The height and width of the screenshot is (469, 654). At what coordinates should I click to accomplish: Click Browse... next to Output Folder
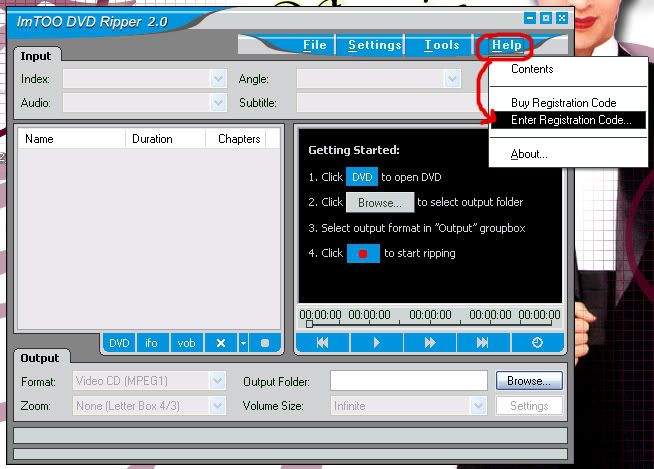click(x=529, y=381)
